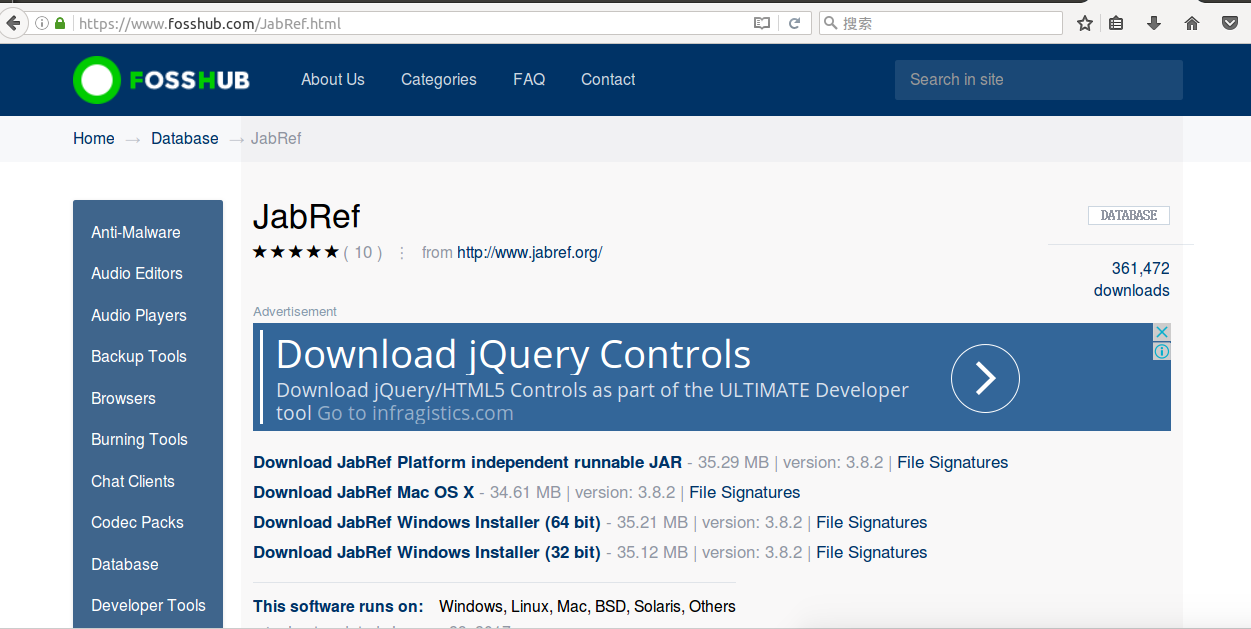Open Browsers category in sidebar
Viewport: 1251px width, 629px height.
tap(123, 398)
